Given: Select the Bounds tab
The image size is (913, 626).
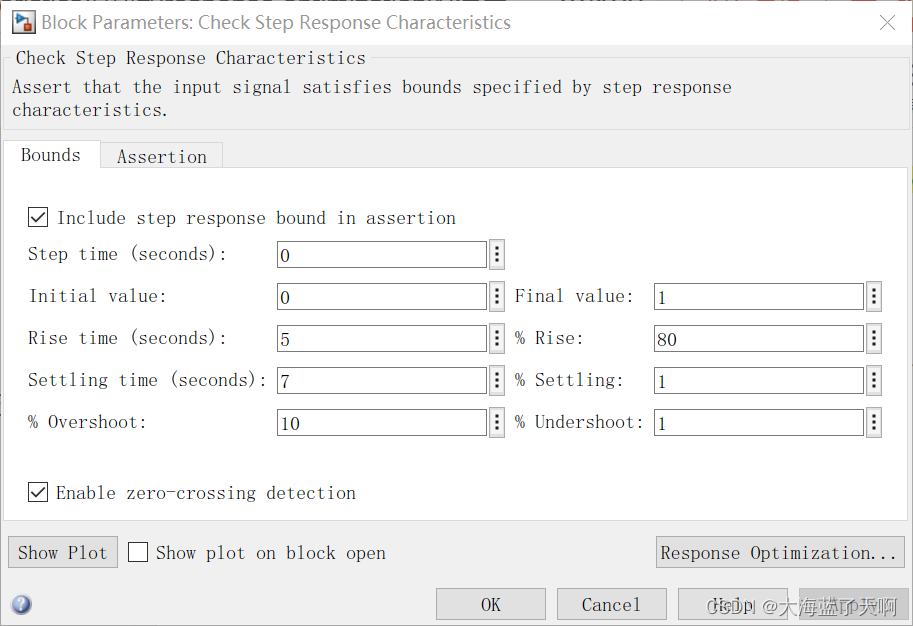Looking at the screenshot, I should (50, 155).
